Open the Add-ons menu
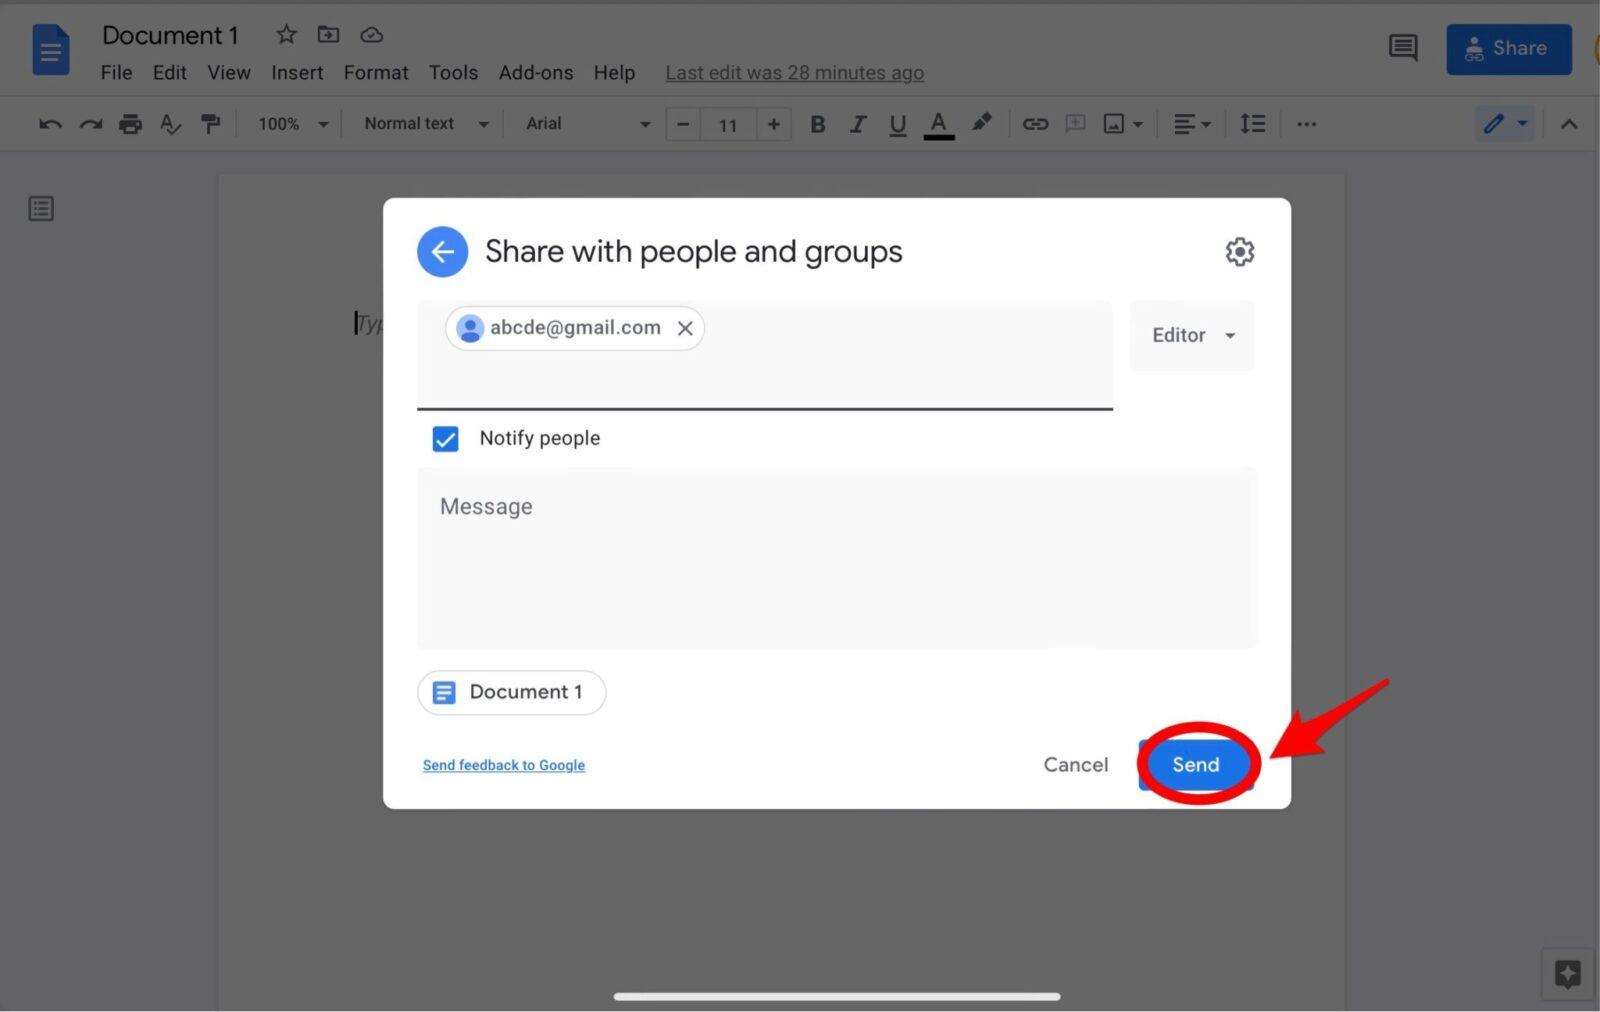Screen dimensions: 1600x1012 tap(536, 72)
